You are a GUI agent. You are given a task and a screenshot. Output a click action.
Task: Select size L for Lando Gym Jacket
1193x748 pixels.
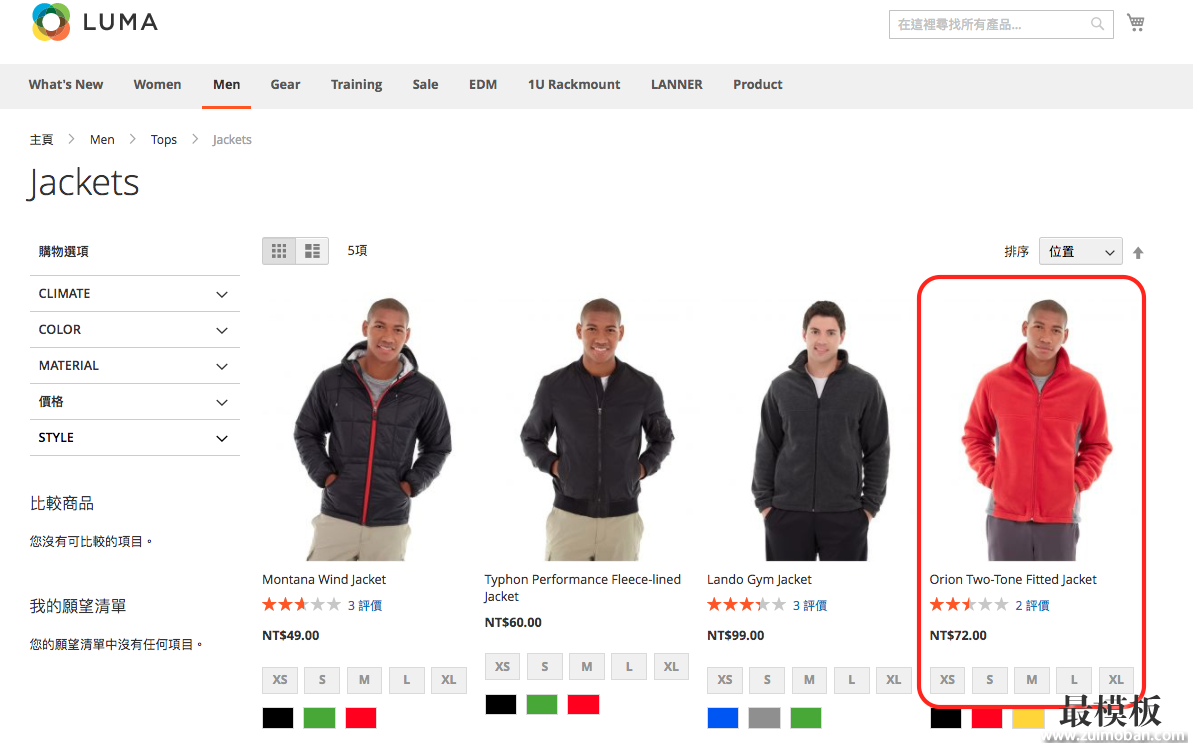coord(851,680)
